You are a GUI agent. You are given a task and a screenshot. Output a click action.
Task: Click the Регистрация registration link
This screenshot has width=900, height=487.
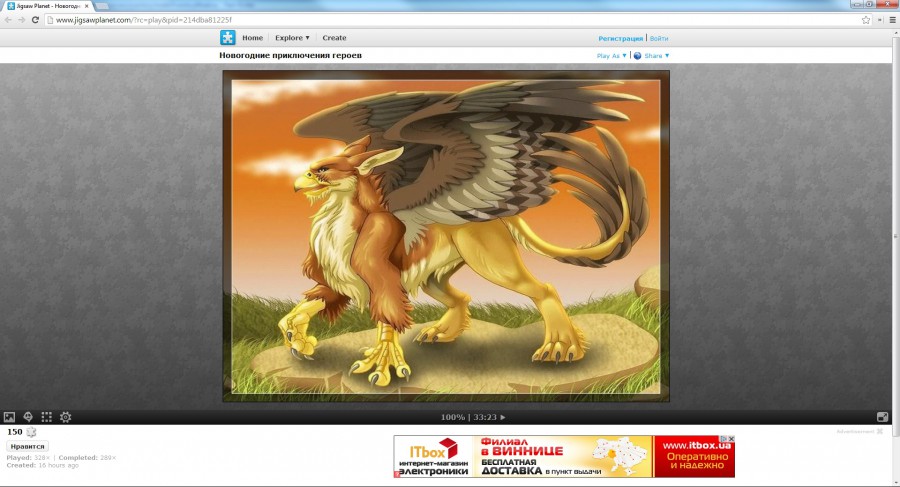620,38
